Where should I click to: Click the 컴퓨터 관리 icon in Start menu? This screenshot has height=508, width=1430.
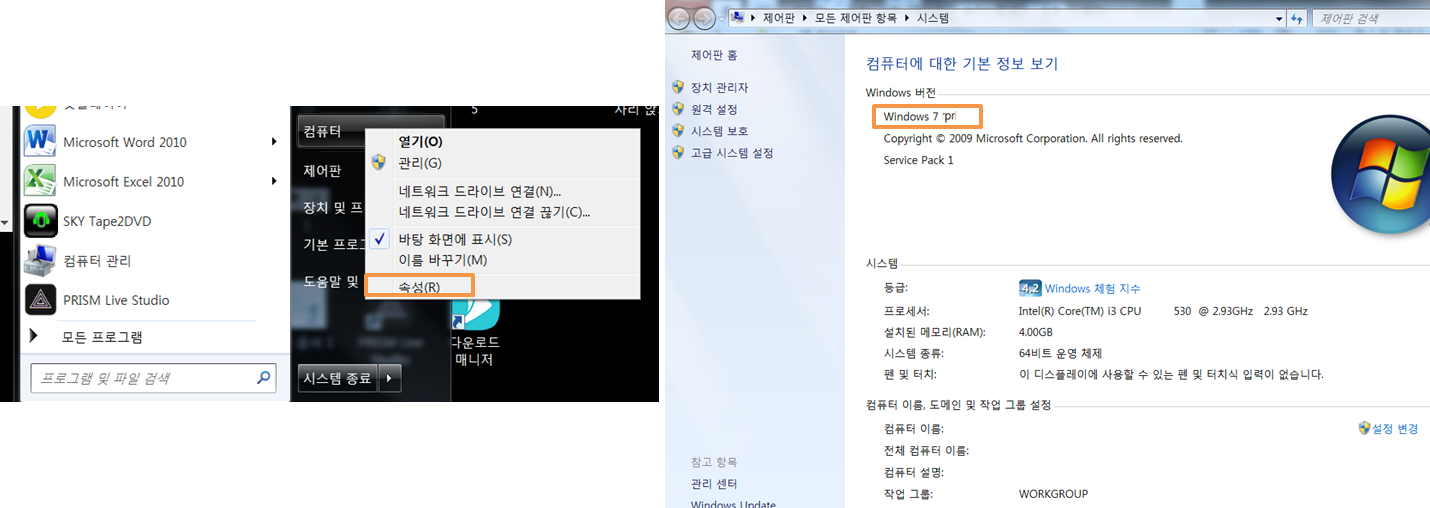(x=40, y=260)
